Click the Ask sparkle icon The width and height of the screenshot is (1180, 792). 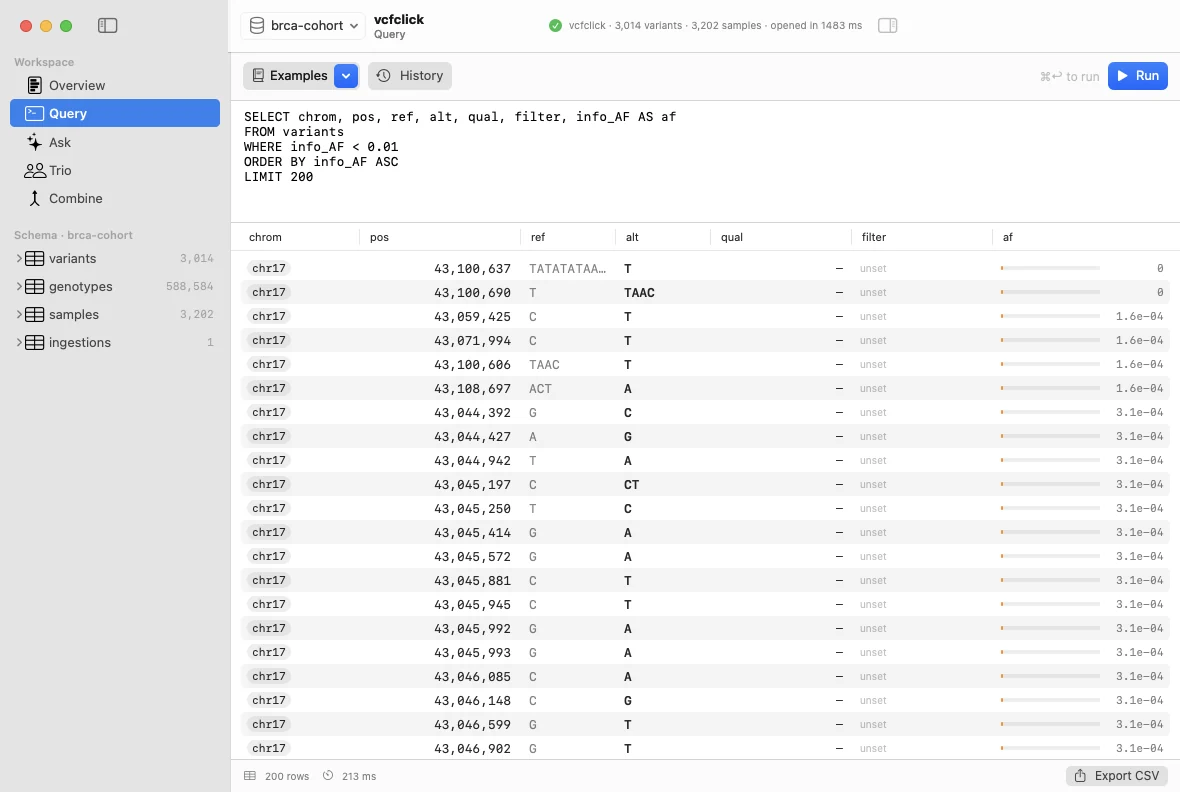(x=35, y=142)
